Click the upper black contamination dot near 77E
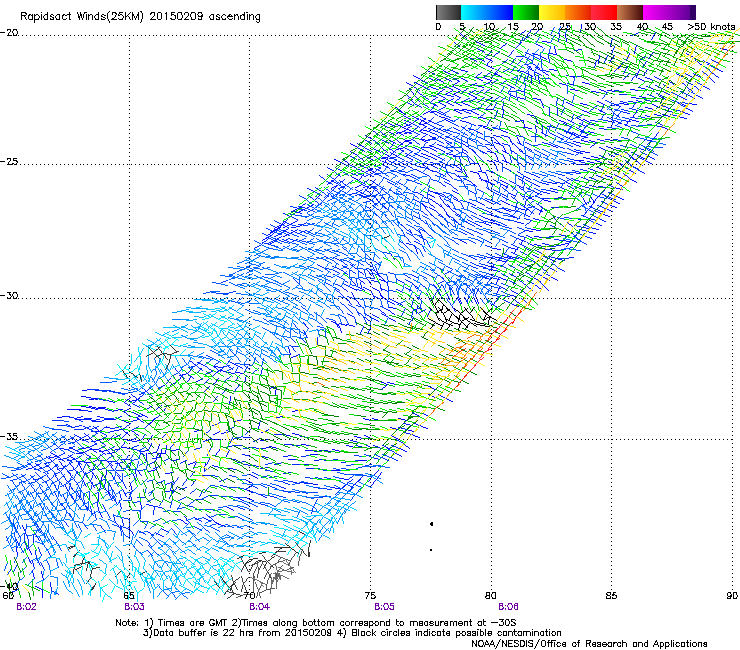 click(x=431, y=524)
